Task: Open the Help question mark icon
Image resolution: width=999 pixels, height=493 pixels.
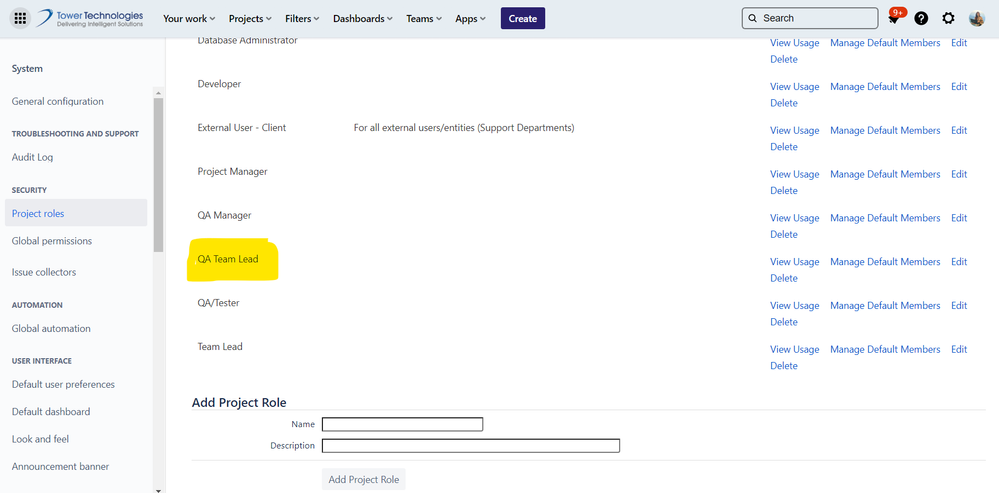Action: [921, 18]
